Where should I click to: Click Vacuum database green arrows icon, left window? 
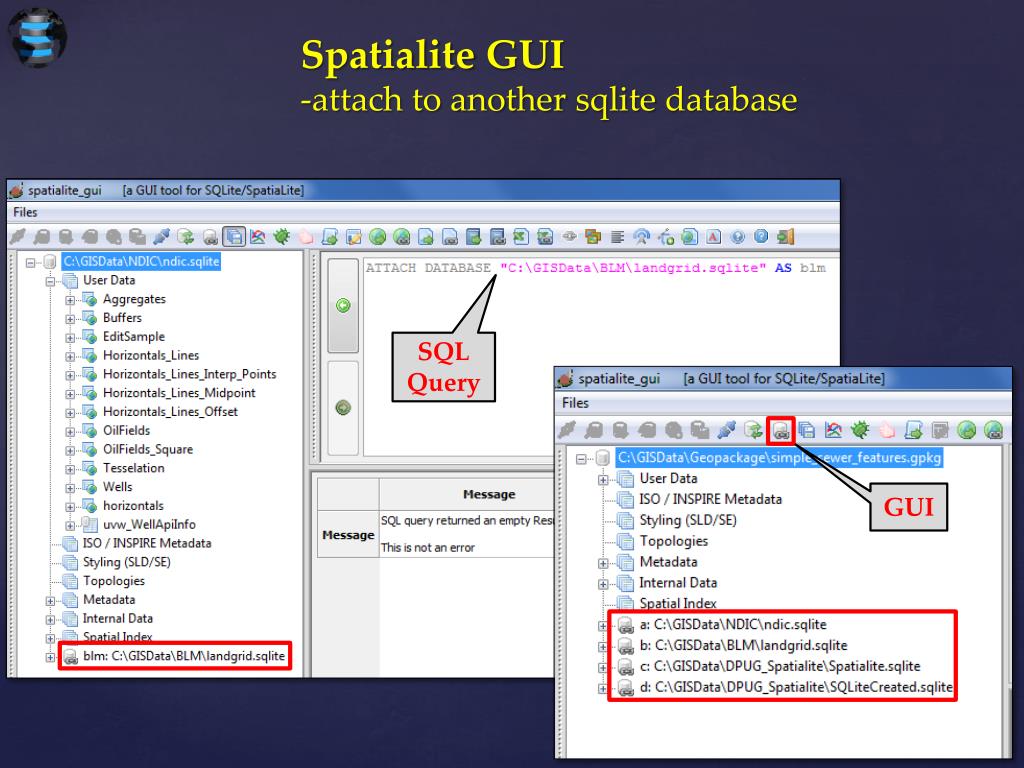[186, 236]
